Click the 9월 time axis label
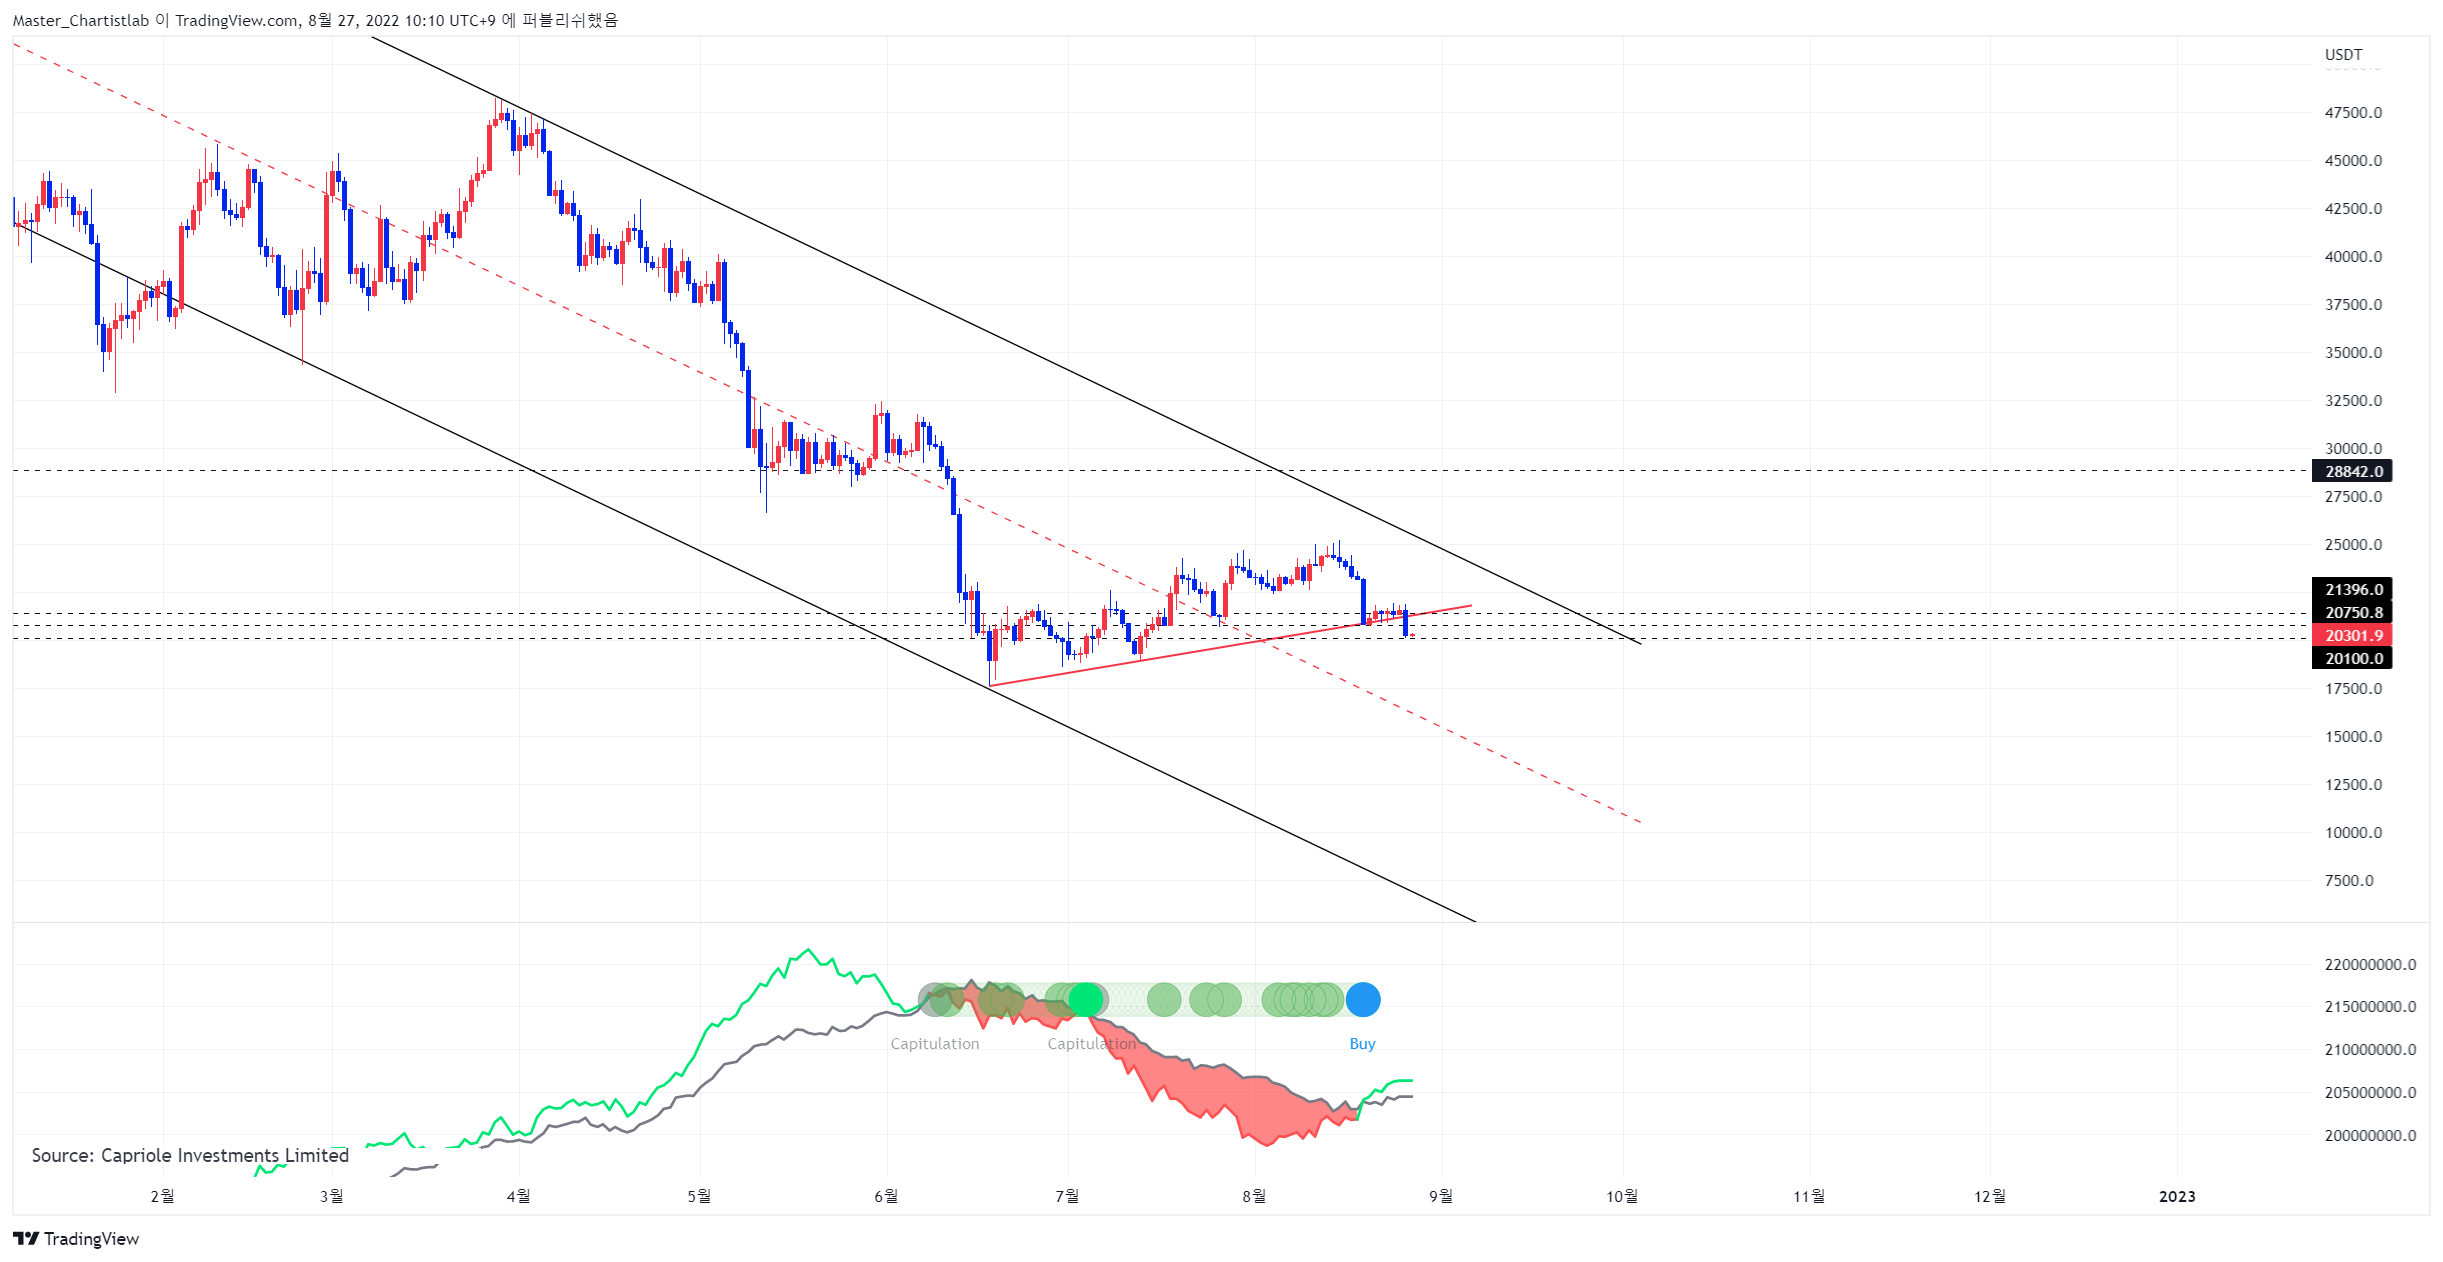2443x1262 pixels. [1440, 1196]
